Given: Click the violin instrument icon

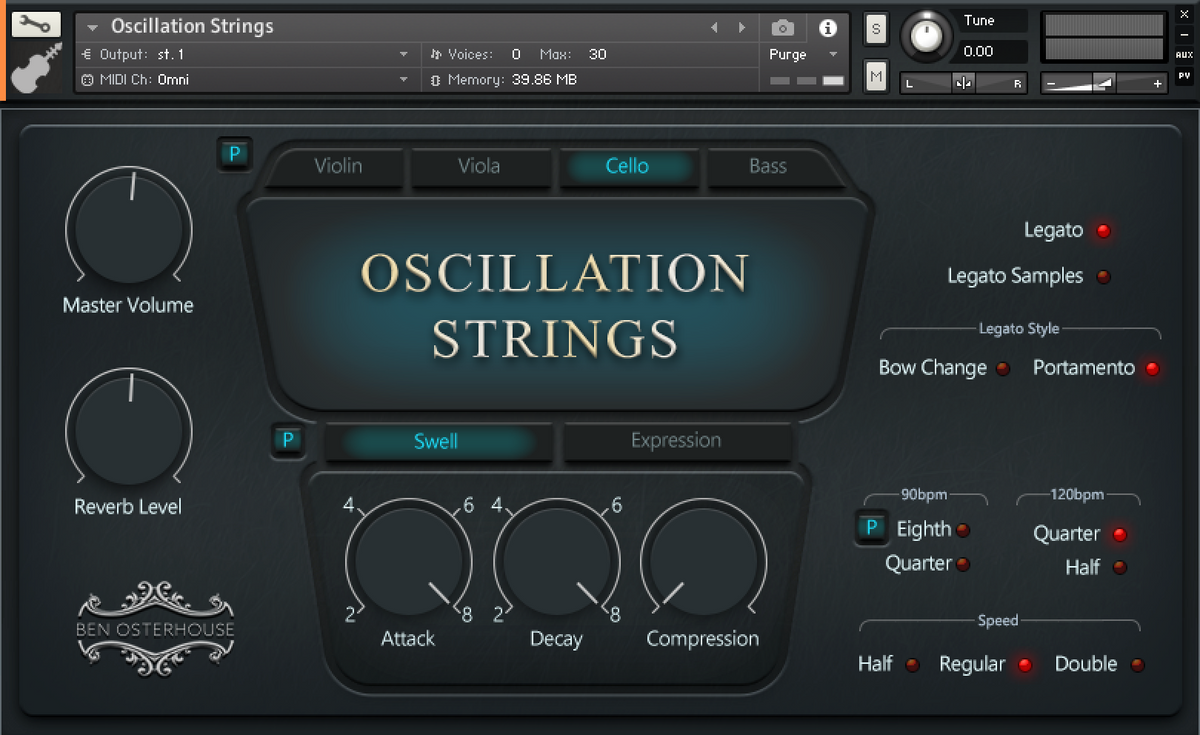Looking at the screenshot, I should tap(36, 68).
